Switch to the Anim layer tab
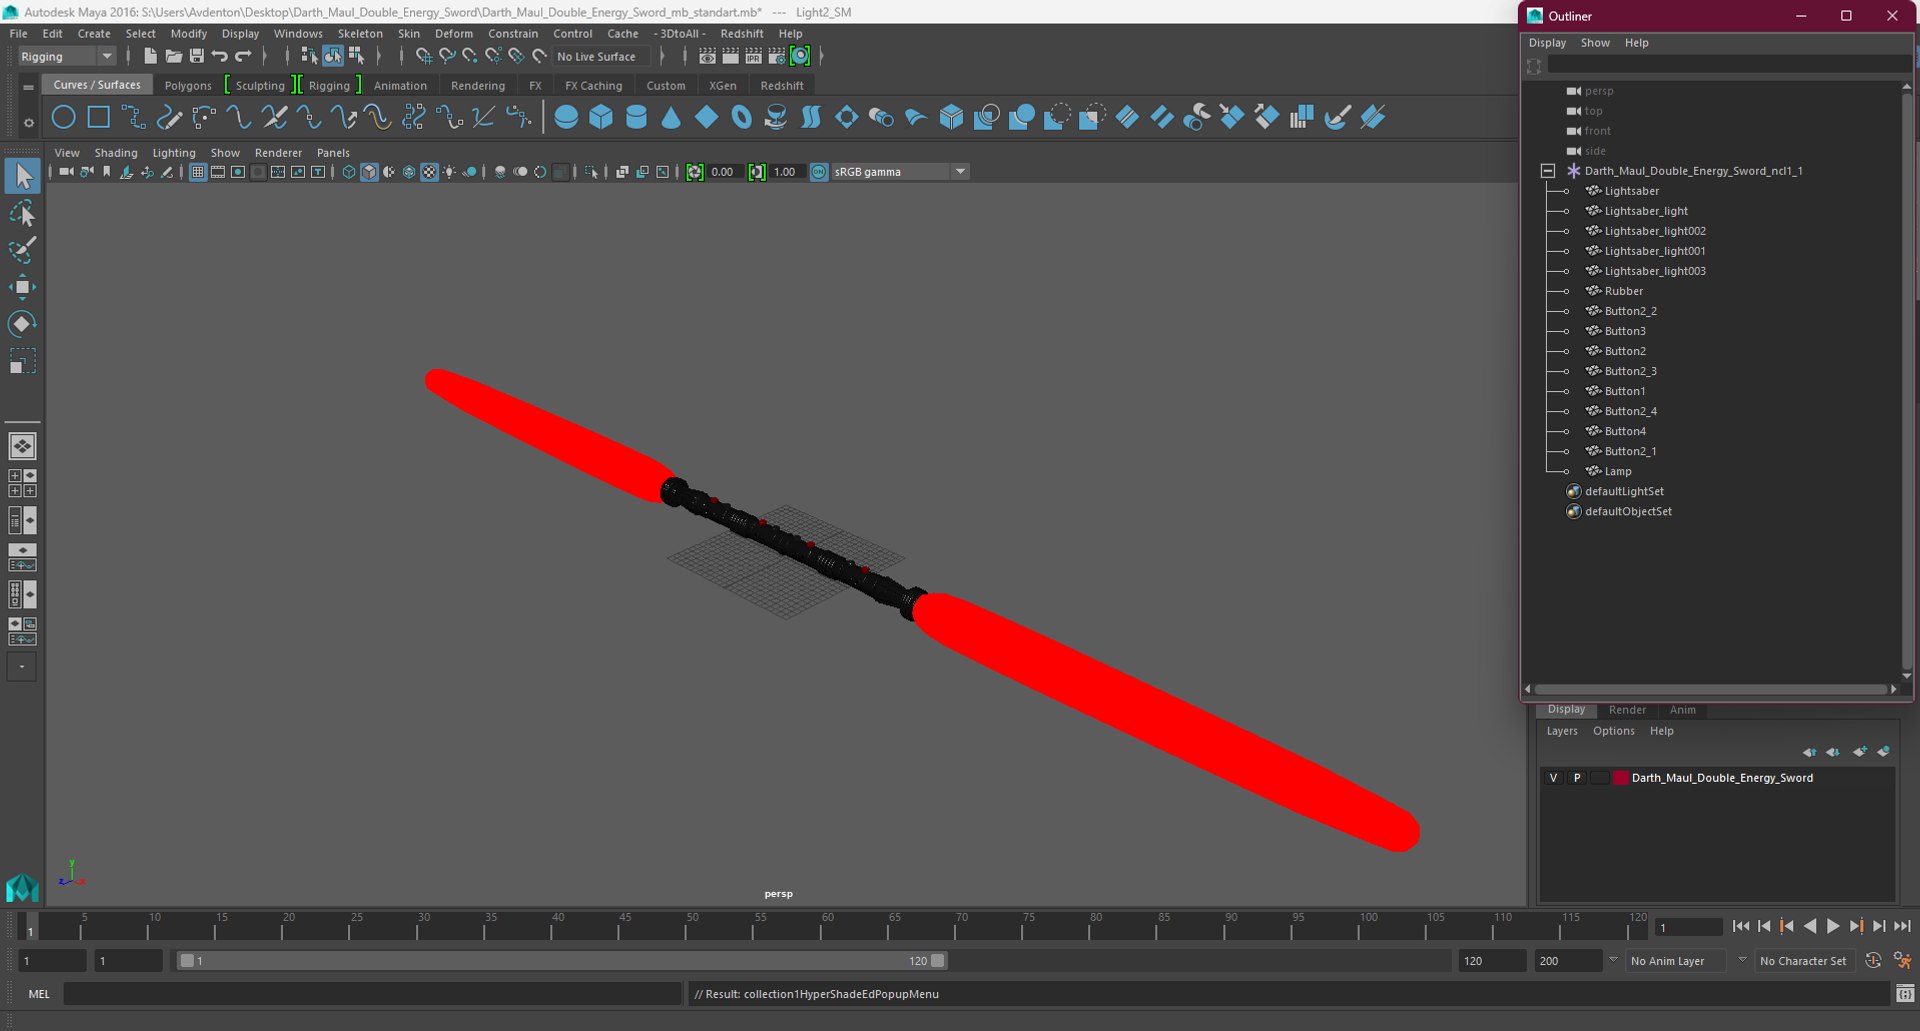Image resolution: width=1920 pixels, height=1031 pixels. coord(1682,710)
